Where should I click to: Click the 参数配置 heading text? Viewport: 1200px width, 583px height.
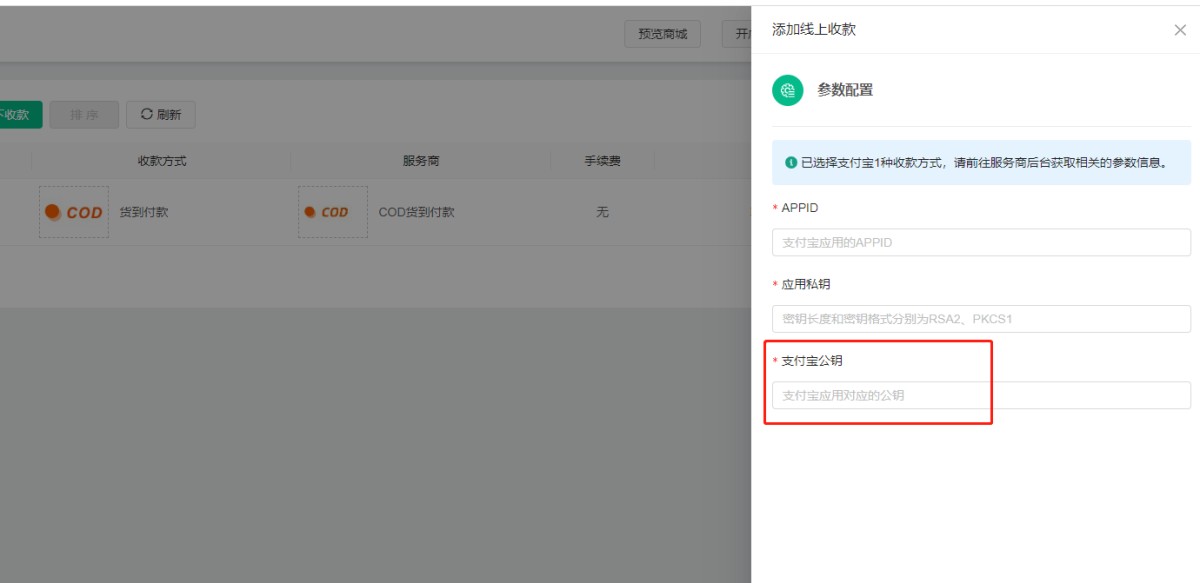click(x=845, y=90)
